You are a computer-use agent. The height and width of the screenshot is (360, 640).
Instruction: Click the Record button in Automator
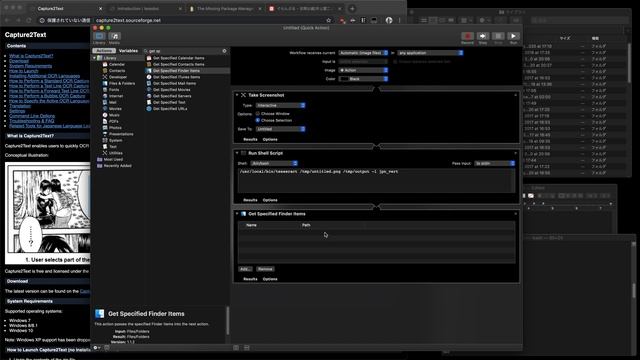pos(467,36)
